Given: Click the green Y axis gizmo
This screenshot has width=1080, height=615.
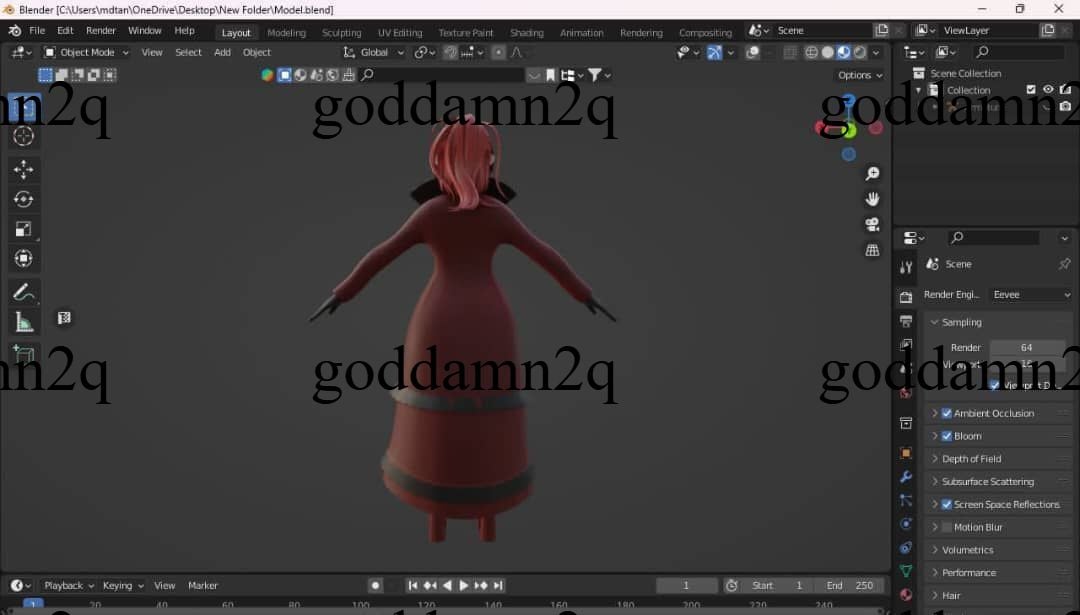Looking at the screenshot, I should [x=849, y=130].
